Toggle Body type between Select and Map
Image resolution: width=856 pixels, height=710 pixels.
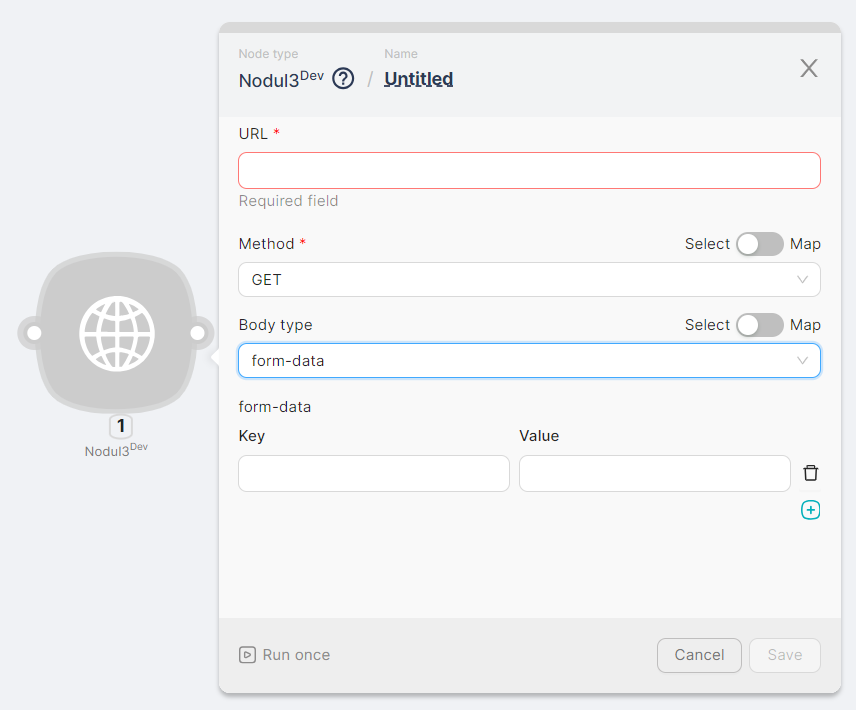click(760, 325)
